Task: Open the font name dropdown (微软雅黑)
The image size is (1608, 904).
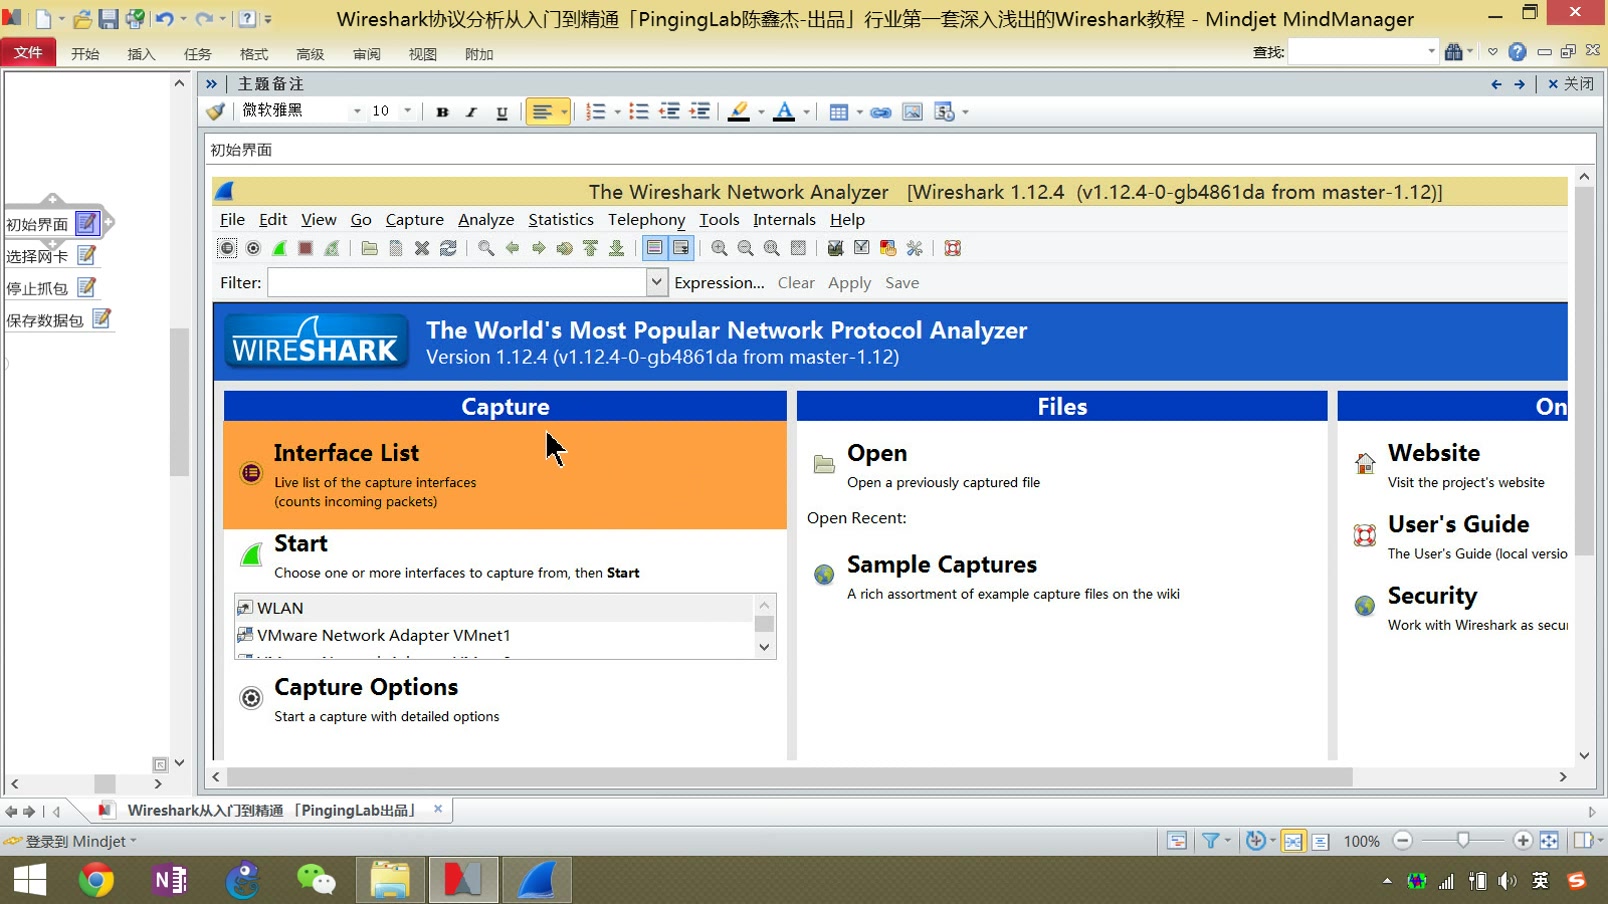Action: 357,111
